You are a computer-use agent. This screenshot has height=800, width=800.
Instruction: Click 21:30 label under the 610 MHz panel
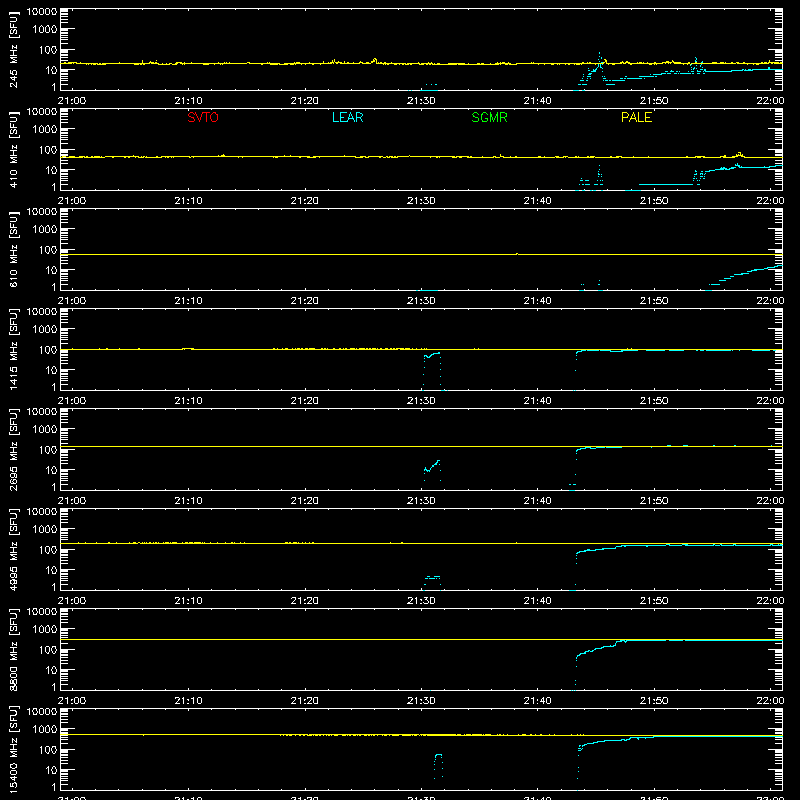[421, 301]
